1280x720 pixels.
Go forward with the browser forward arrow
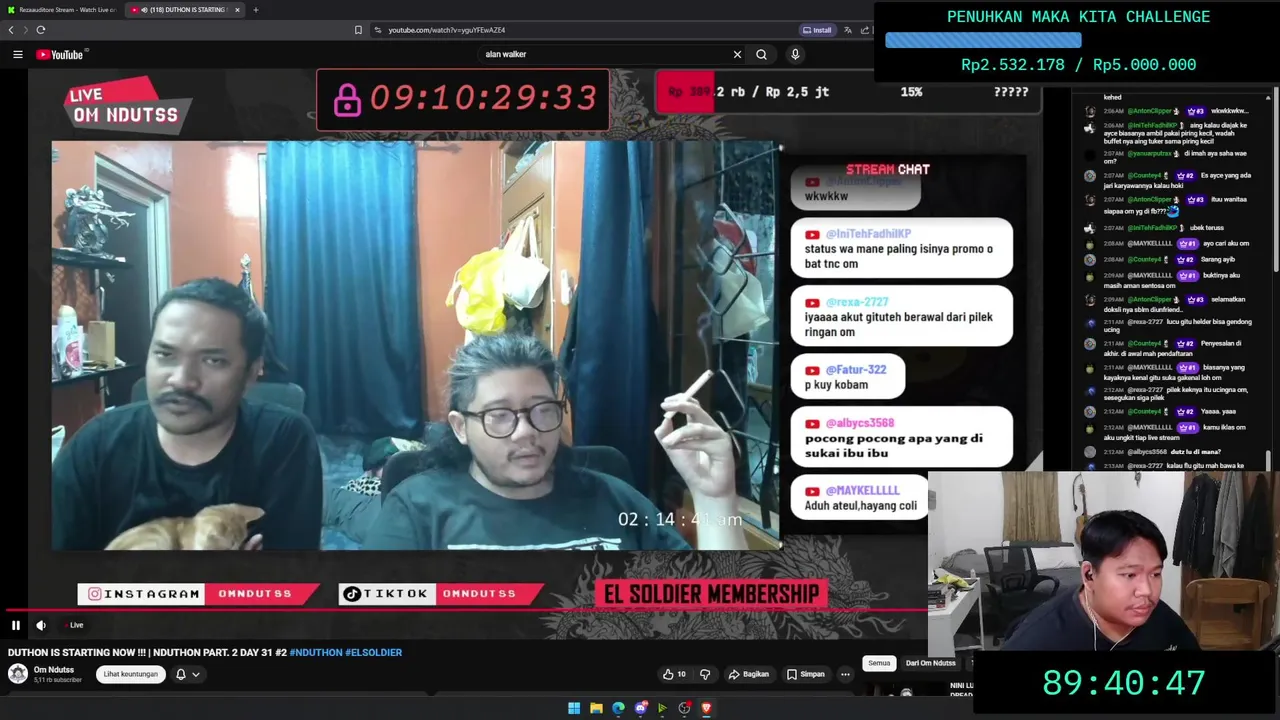coord(25,30)
